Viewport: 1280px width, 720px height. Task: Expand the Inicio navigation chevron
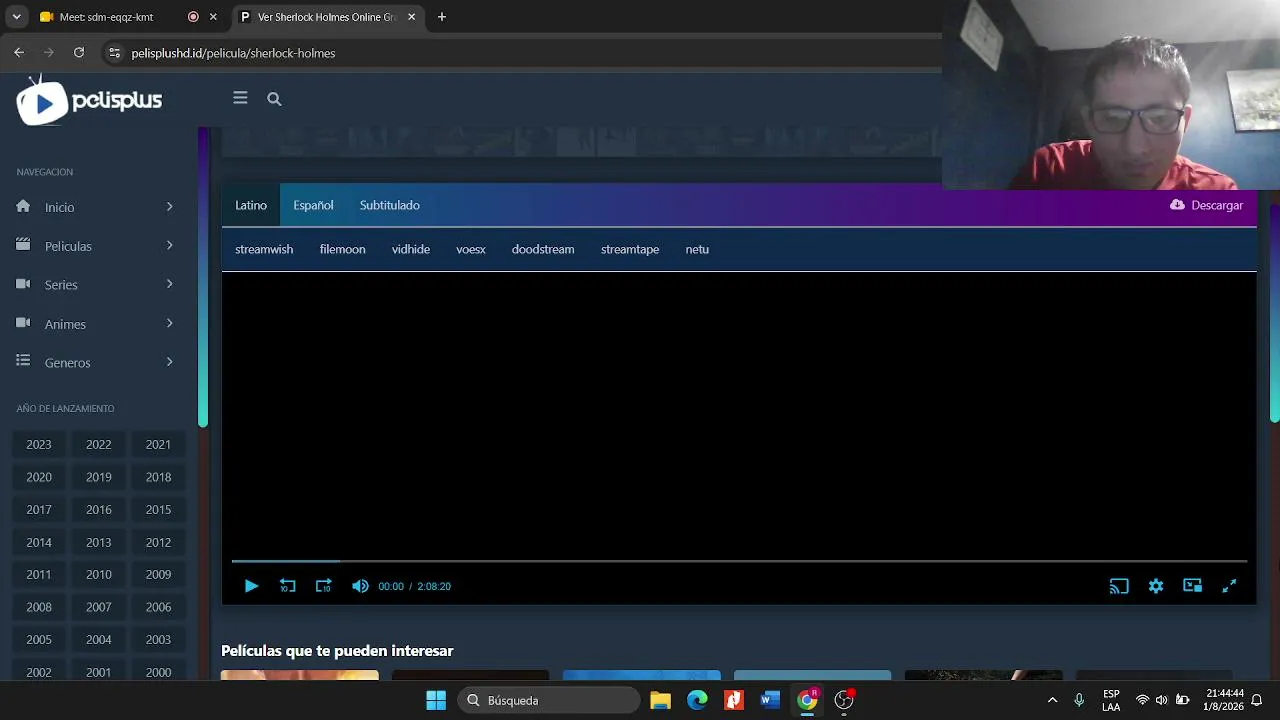point(169,207)
